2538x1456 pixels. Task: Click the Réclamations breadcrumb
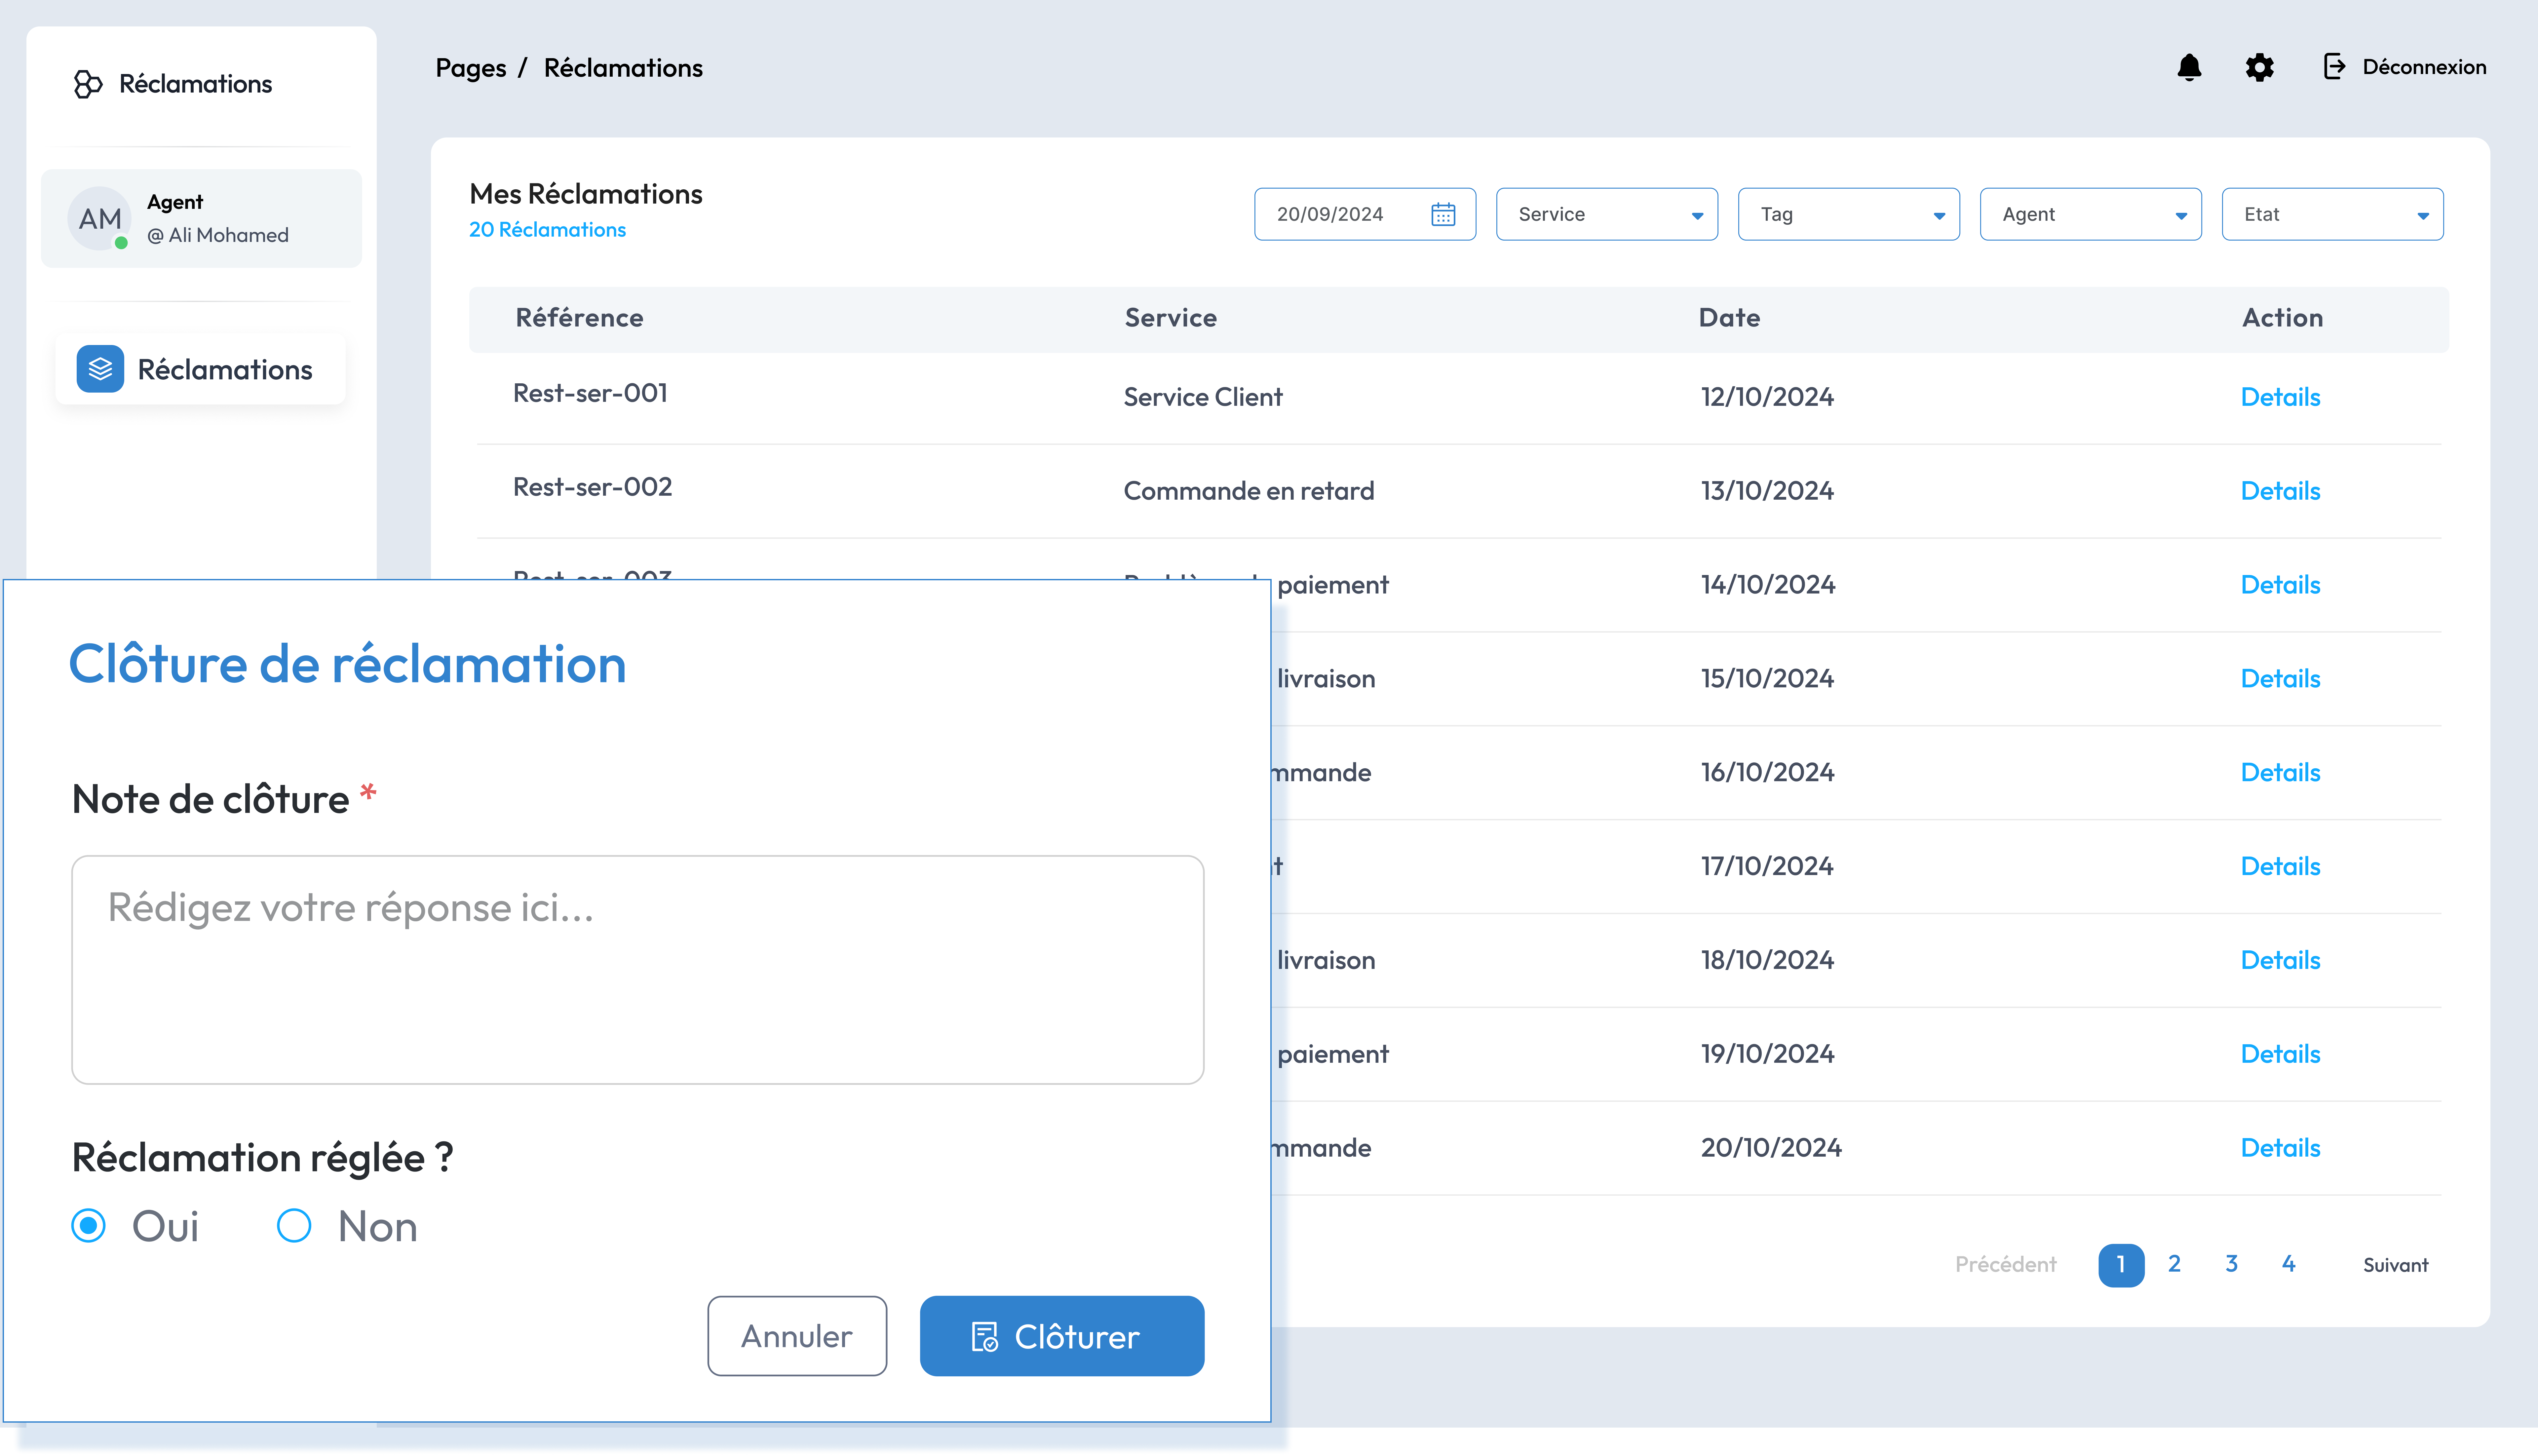click(x=623, y=68)
